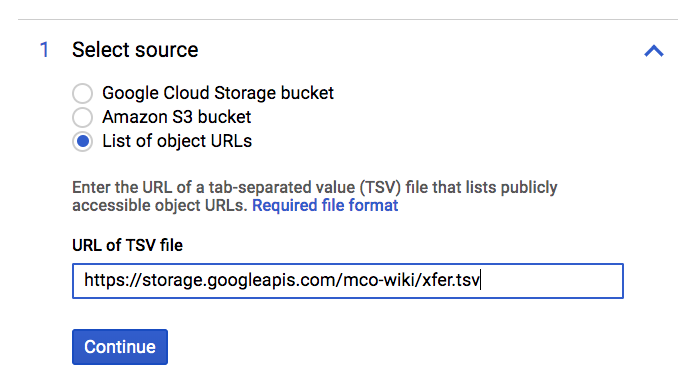
Task: Click the Select source heading text
Action: 135,50
